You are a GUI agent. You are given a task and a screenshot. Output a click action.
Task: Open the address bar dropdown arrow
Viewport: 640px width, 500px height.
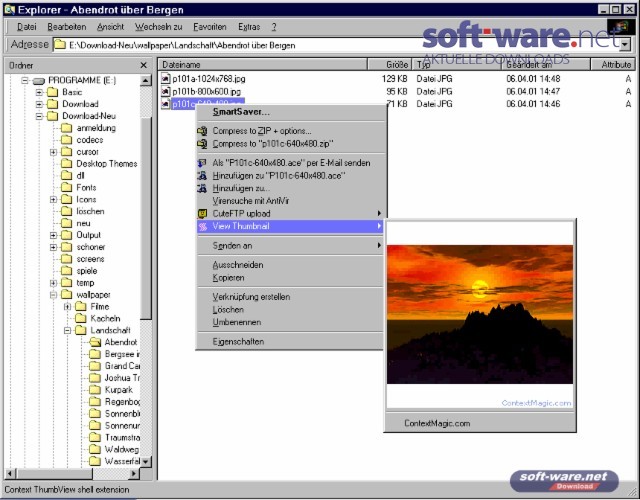pos(624,45)
